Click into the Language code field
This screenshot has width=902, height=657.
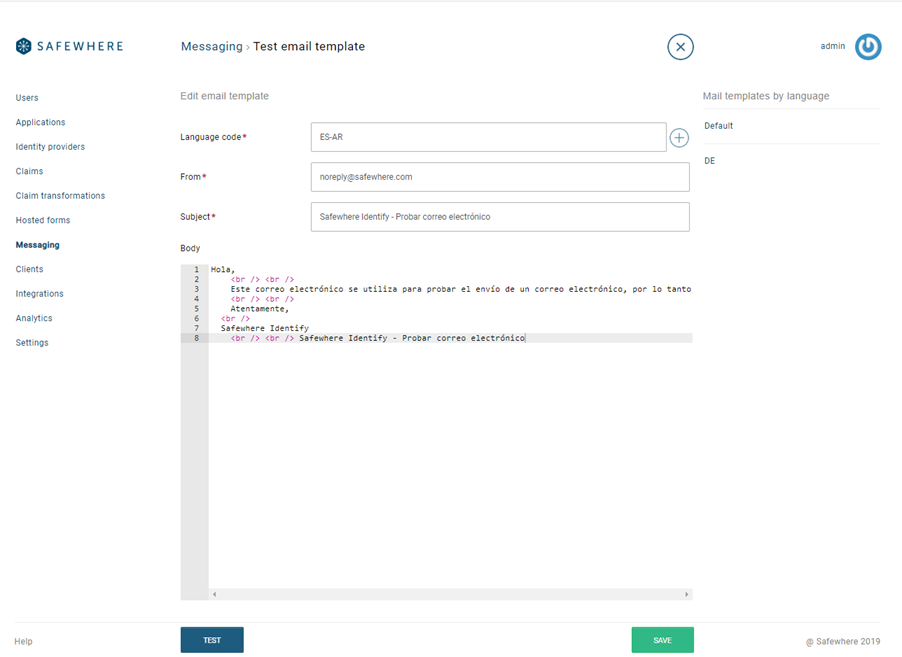[488, 137]
